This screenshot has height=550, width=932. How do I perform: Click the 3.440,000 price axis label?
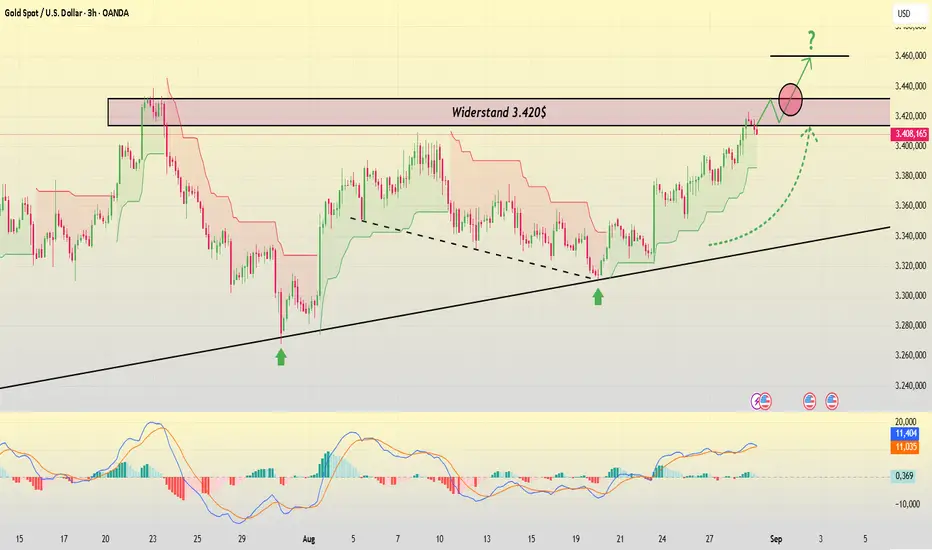[910, 86]
